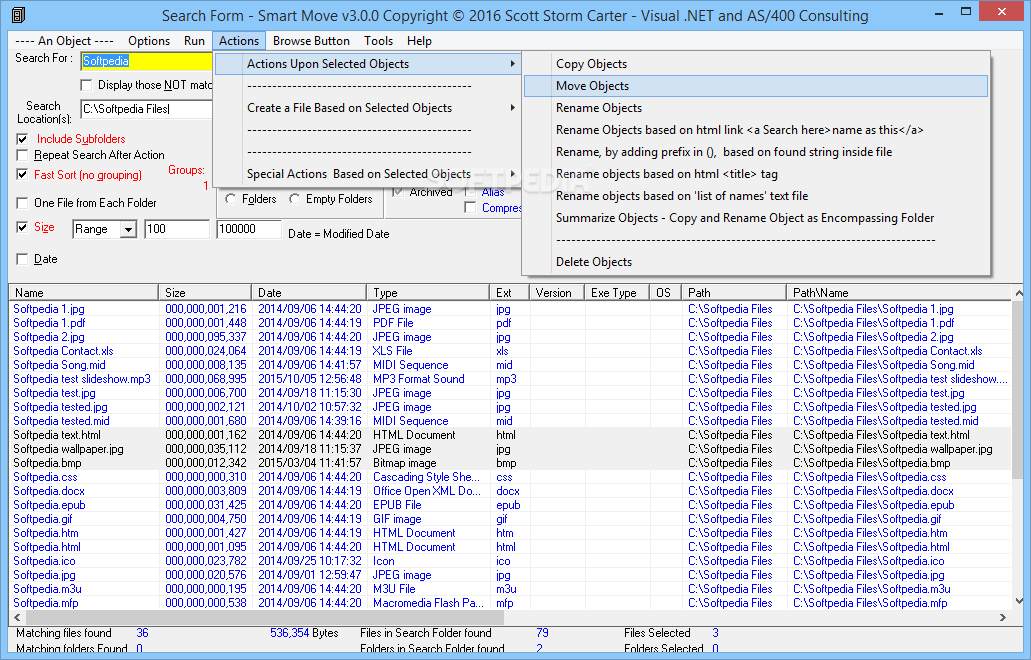Image resolution: width=1031 pixels, height=660 pixels.
Task: Sort results by Exe Type column
Action: coord(617,293)
